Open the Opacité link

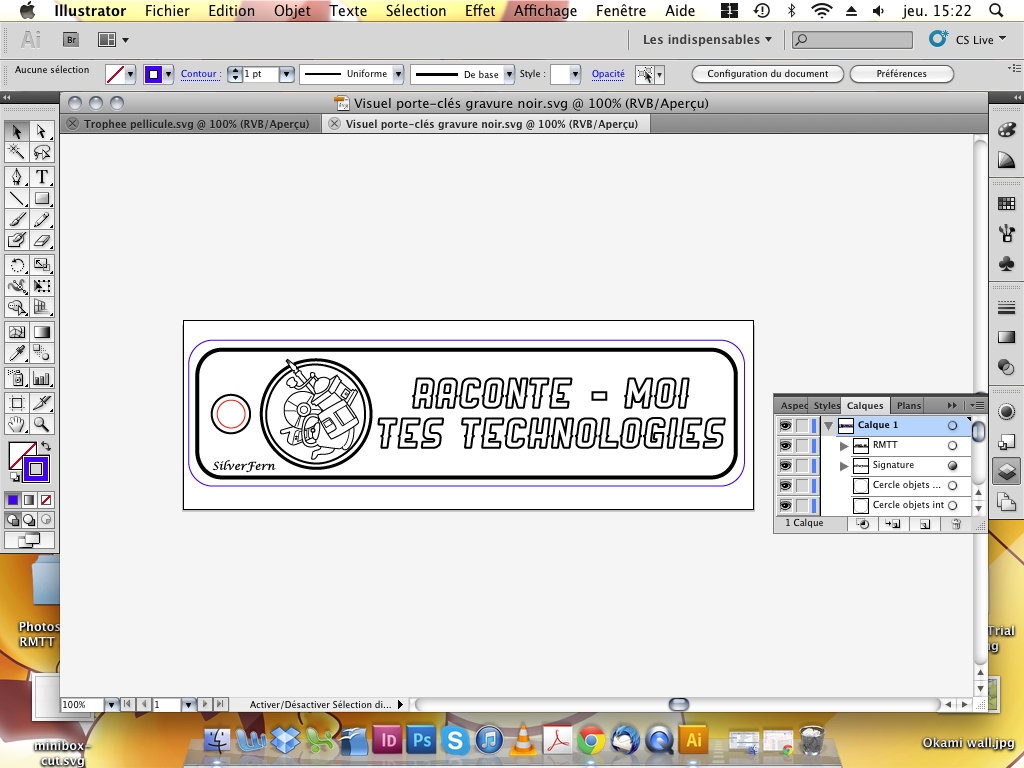coord(608,74)
